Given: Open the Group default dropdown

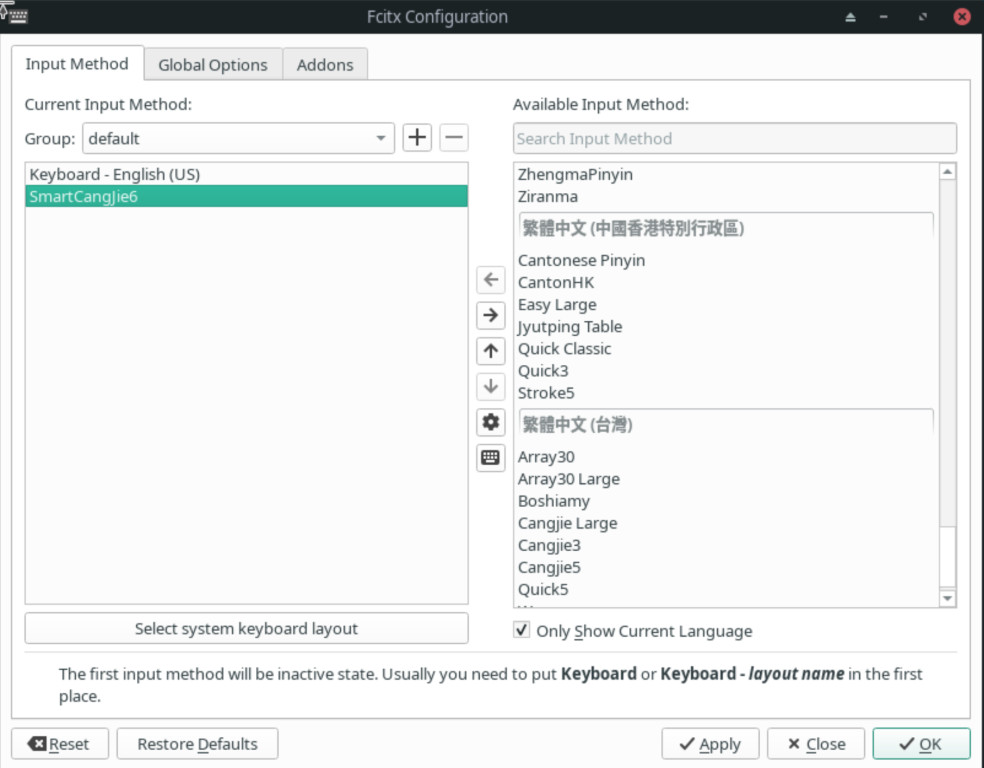Looking at the screenshot, I should click(238, 138).
